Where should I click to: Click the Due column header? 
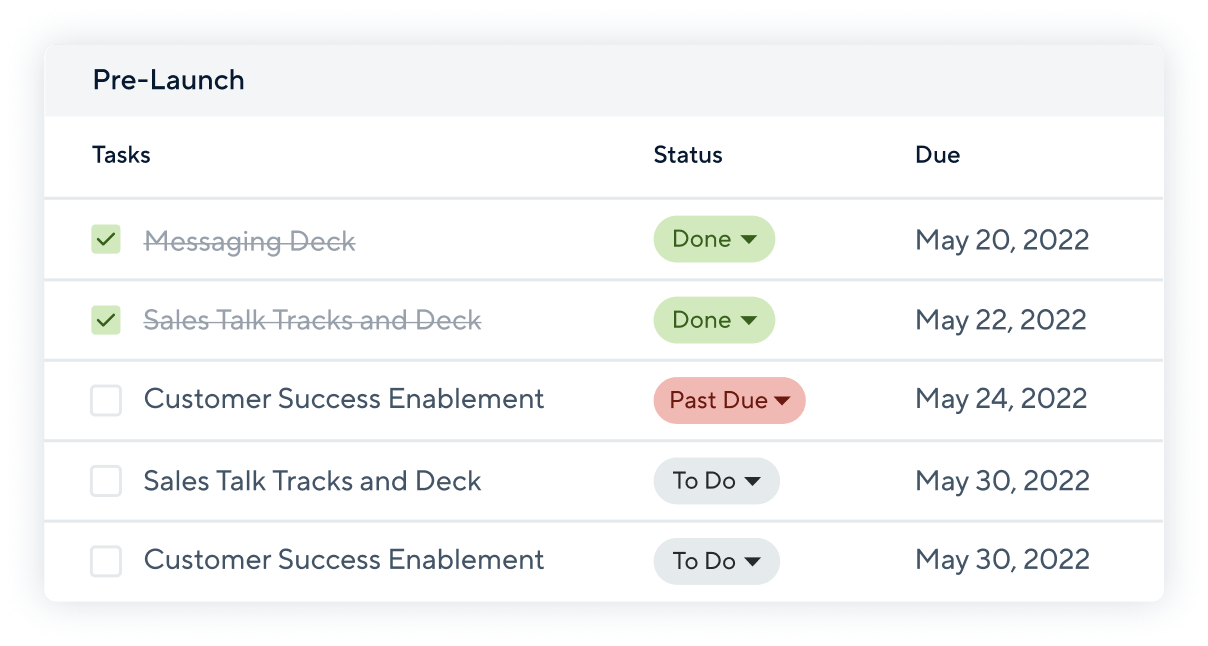click(938, 155)
